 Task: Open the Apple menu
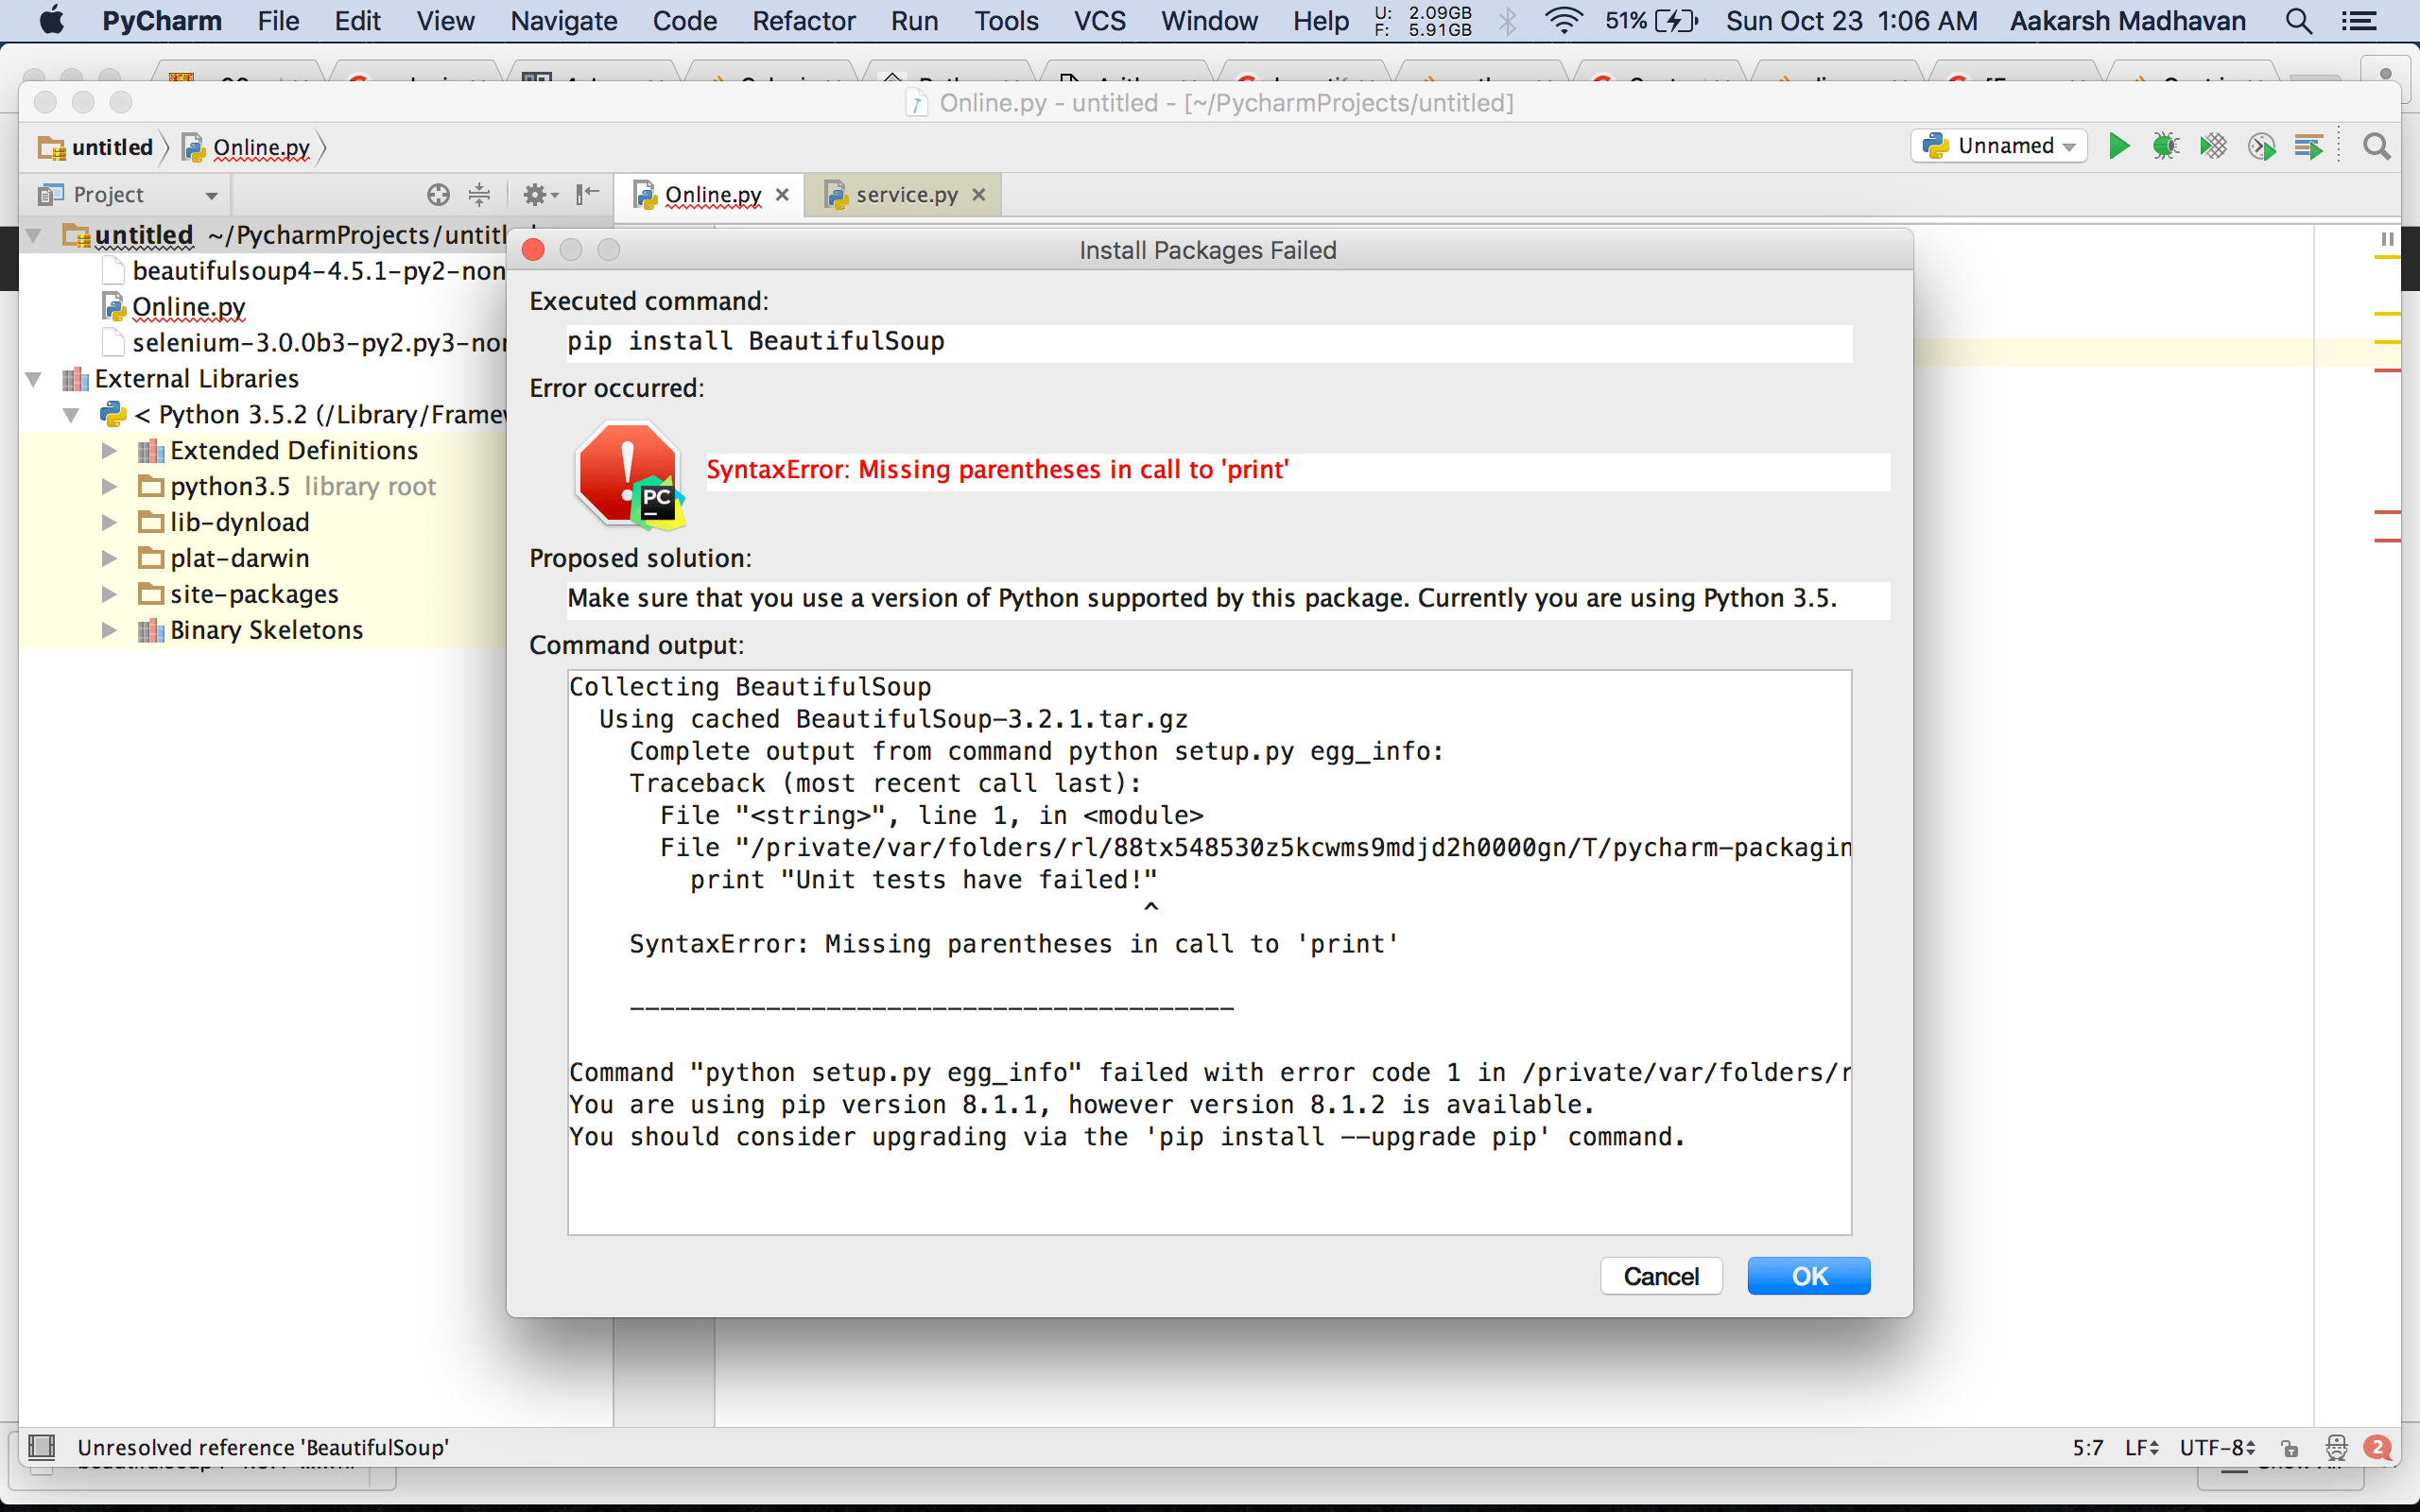pos(52,21)
